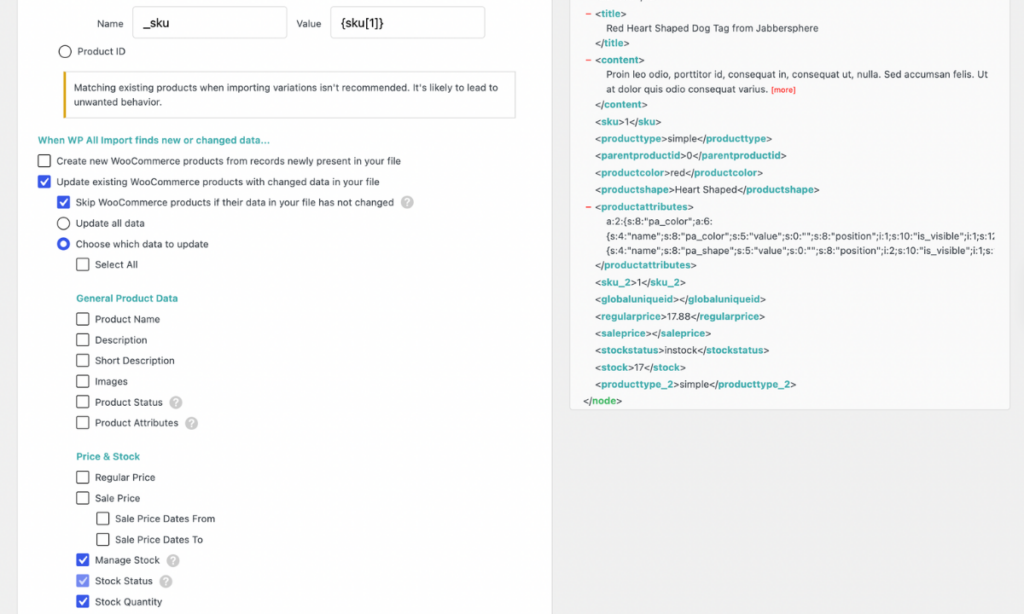Image resolution: width=1024 pixels, height=614 pixels.
Task: Check the Description checkbox
Action: pyautogui.click(x=82, y=340)
